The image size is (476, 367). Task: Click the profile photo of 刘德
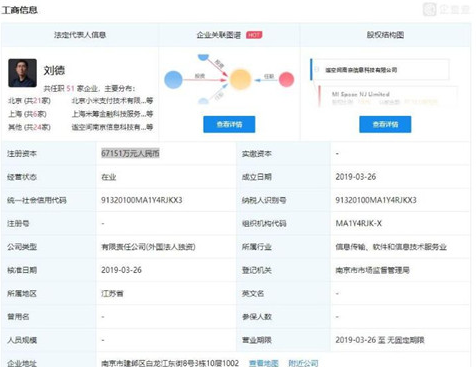22,73
